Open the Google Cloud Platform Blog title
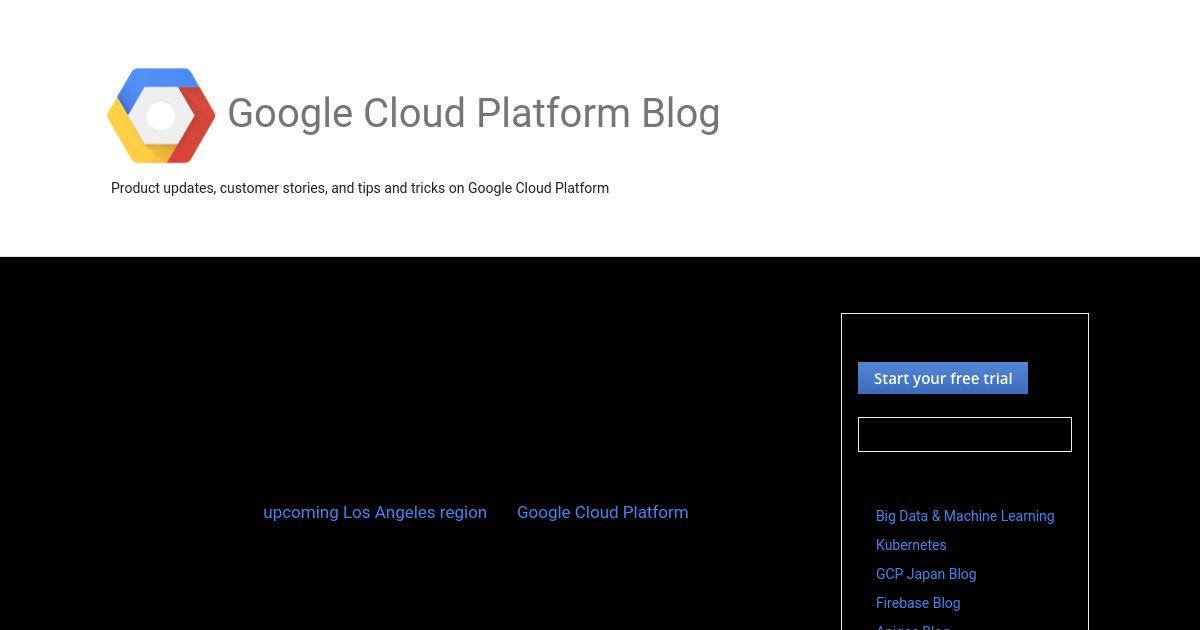Viewport: 1200px width, 630px height. tap(473, 113)
